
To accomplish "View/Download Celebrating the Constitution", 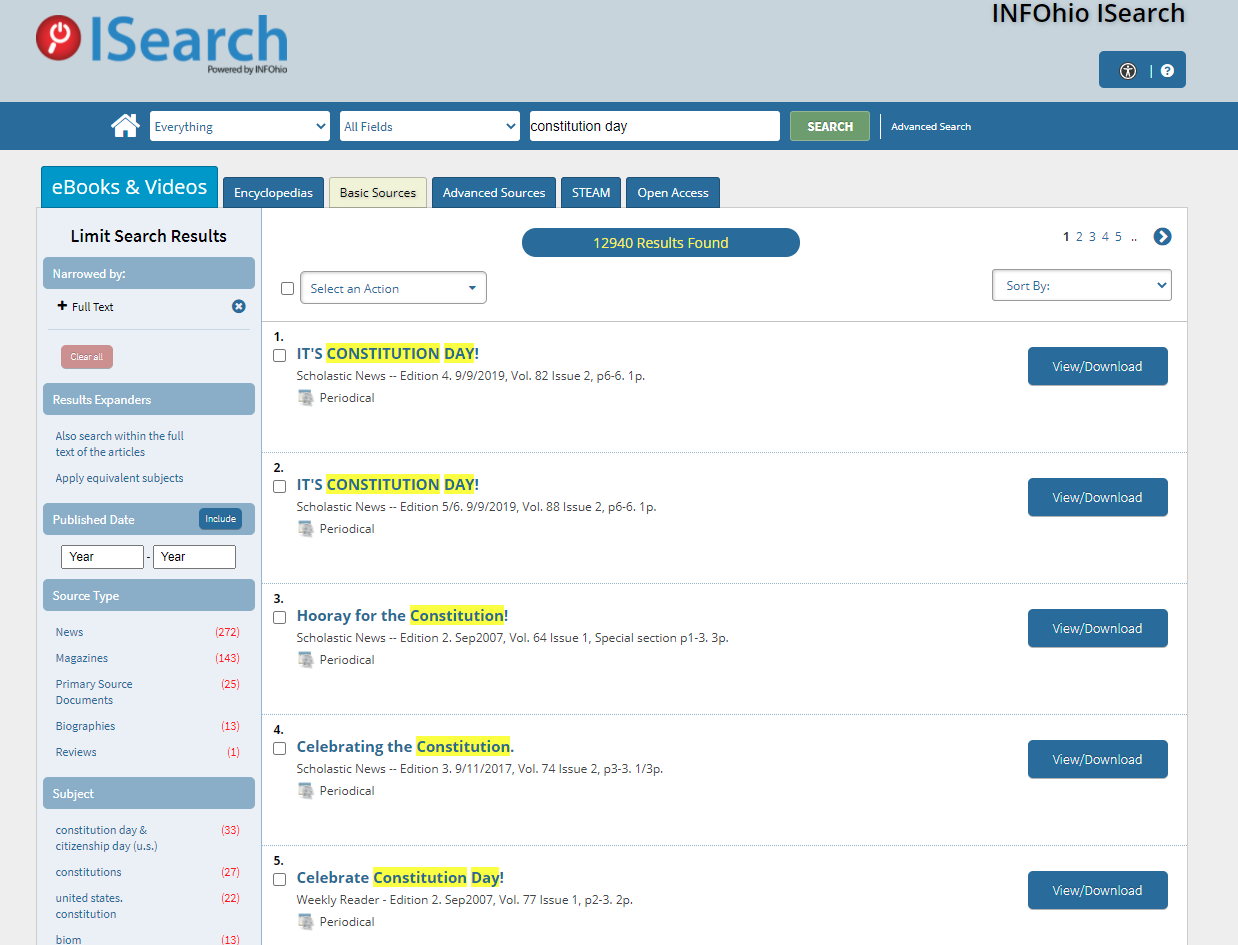I will tap(1098, 759).
